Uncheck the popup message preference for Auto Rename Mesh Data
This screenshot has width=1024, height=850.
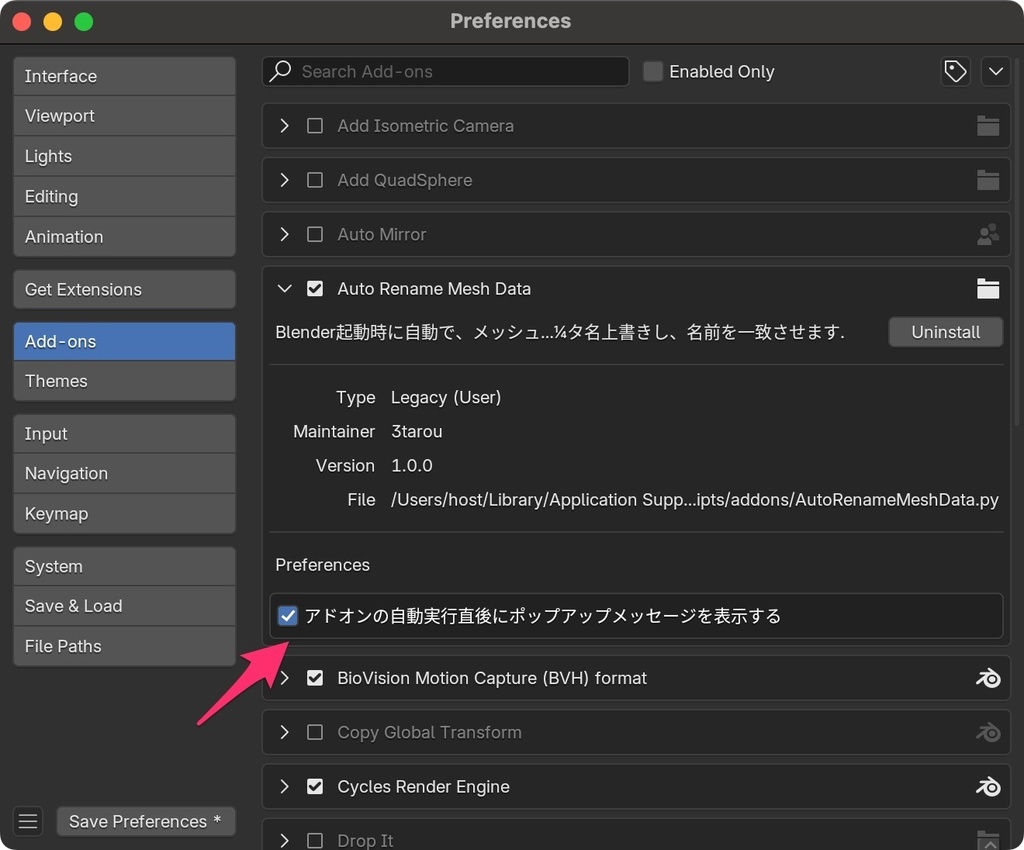pos(288,616)
